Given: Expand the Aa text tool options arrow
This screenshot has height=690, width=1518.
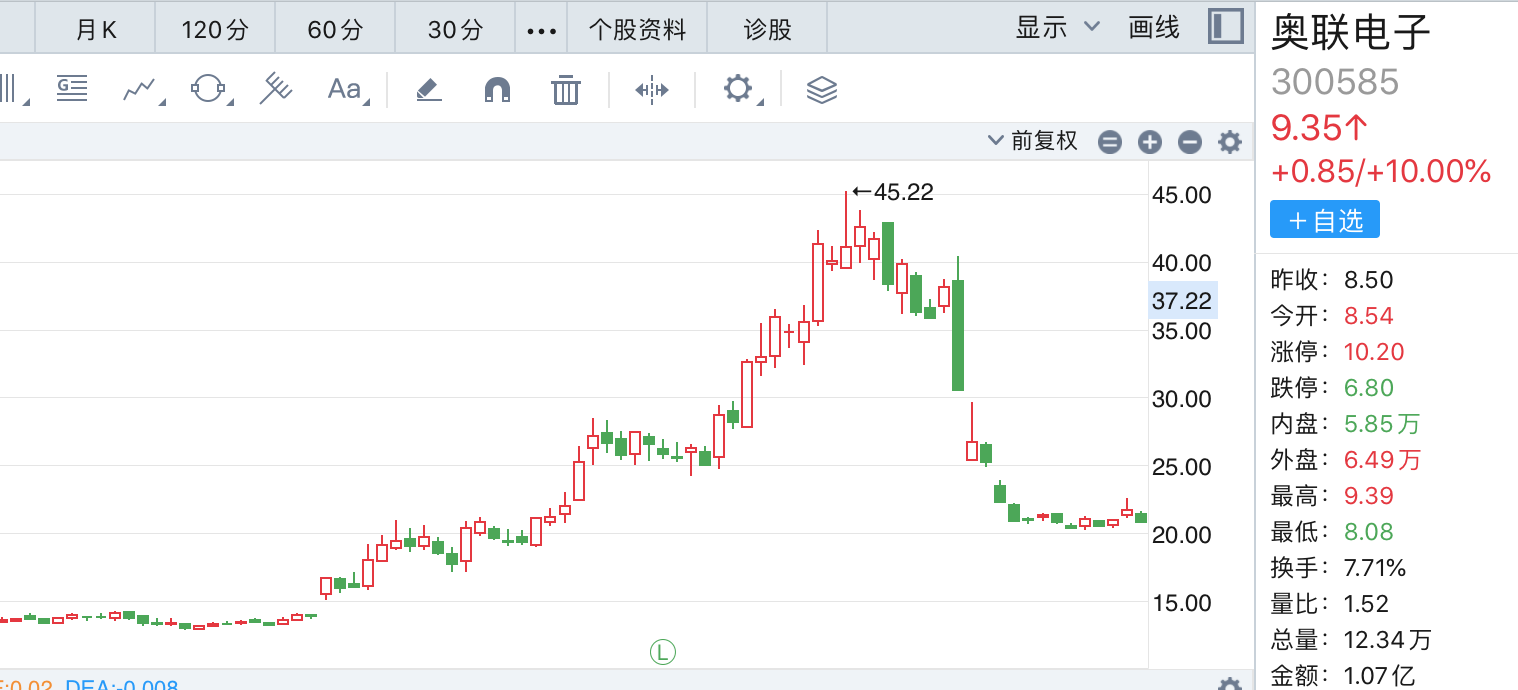Looking at the screenshot, I should point(366,102).
